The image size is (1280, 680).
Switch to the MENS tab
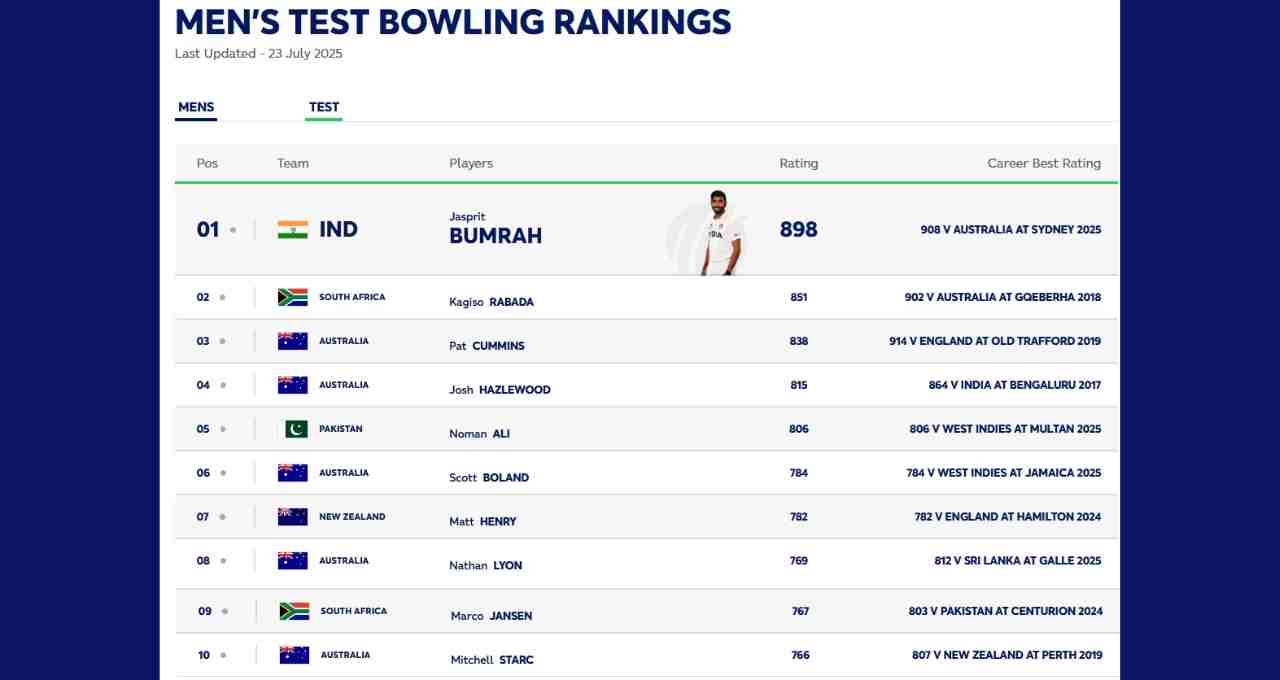[x=196, y=107]
